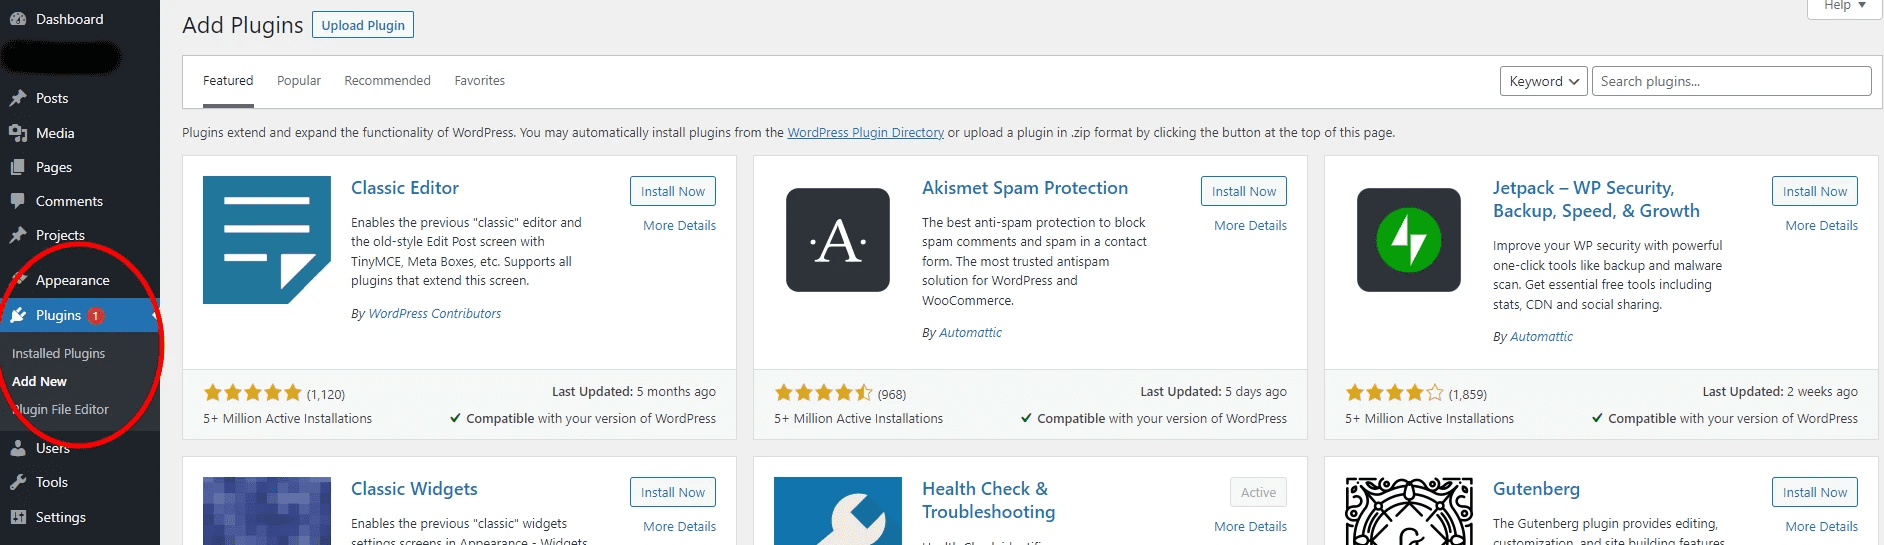
Task: Click the Pages document icon
Action: click(x=18, y=167)
